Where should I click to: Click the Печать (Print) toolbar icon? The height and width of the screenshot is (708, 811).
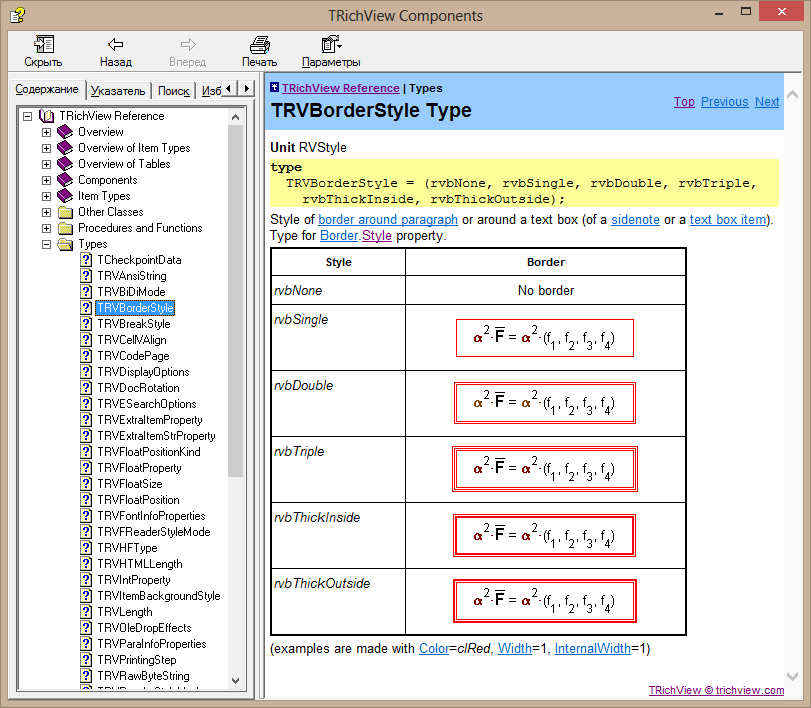(x=259, y=44)
